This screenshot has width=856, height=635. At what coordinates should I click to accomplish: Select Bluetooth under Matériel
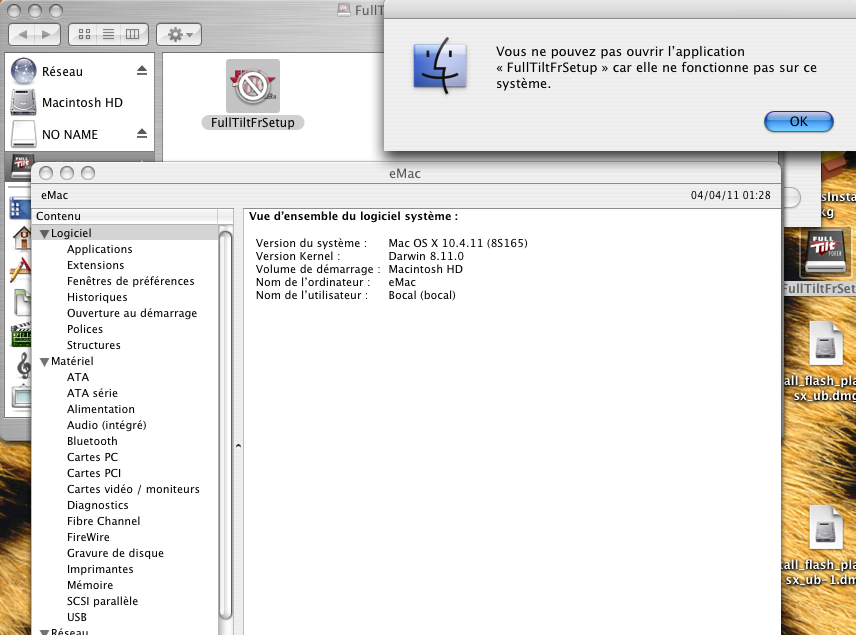pos(92,441)
